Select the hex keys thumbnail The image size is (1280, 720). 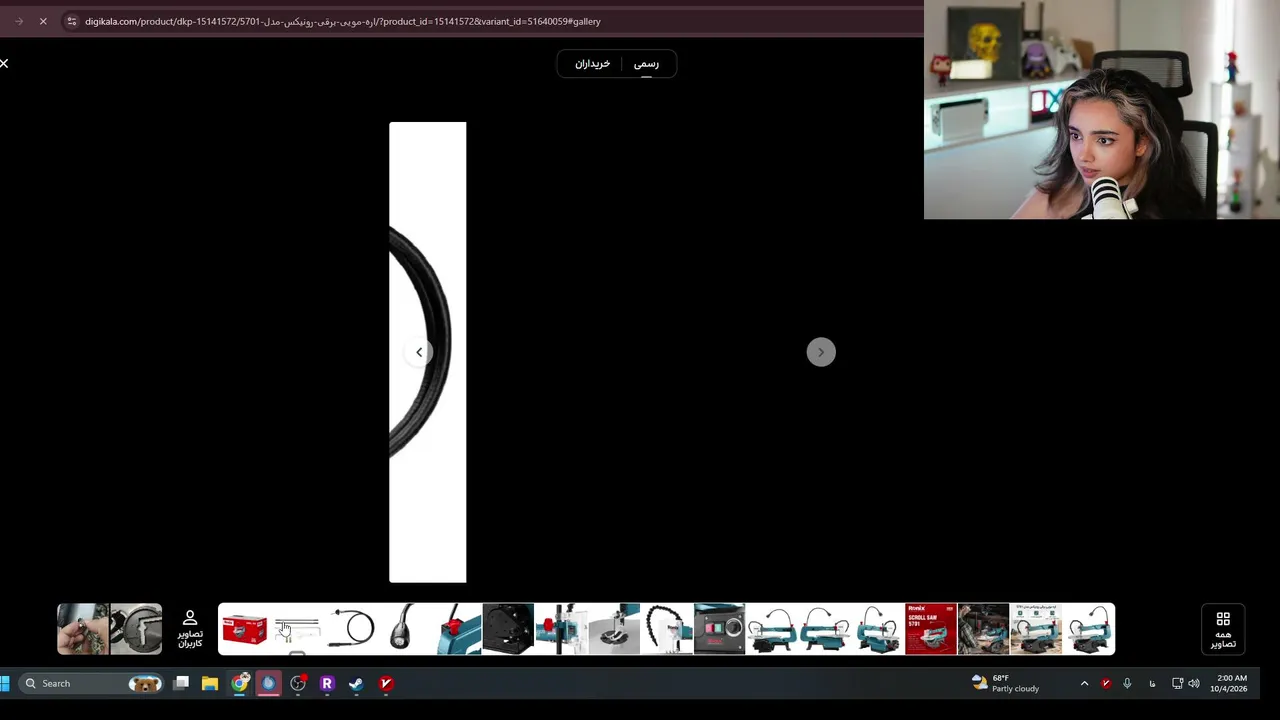point(297,629)
